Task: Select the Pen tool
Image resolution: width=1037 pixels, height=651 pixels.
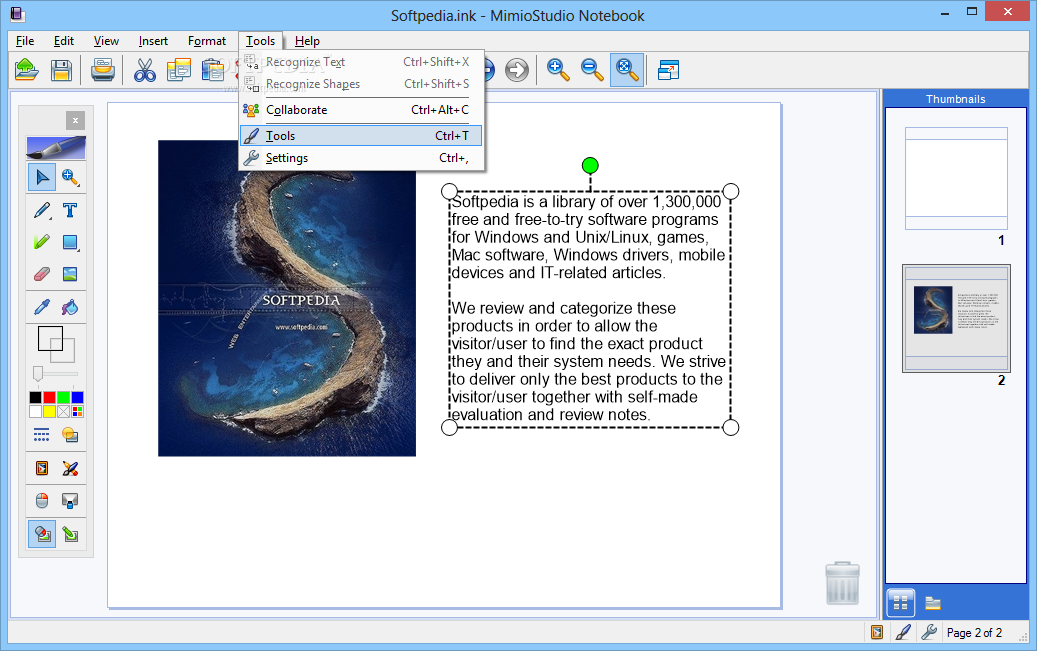Action: point(42,210)
